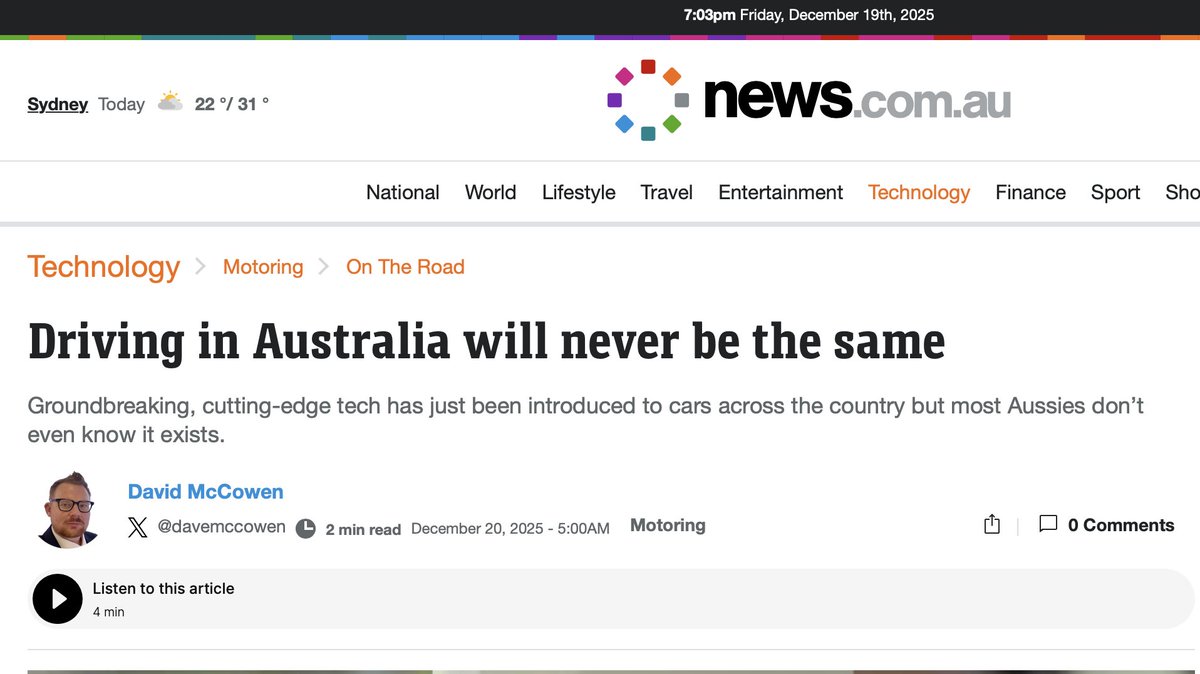Click the X icon beside @davemccowen

[x=137, y=527]
